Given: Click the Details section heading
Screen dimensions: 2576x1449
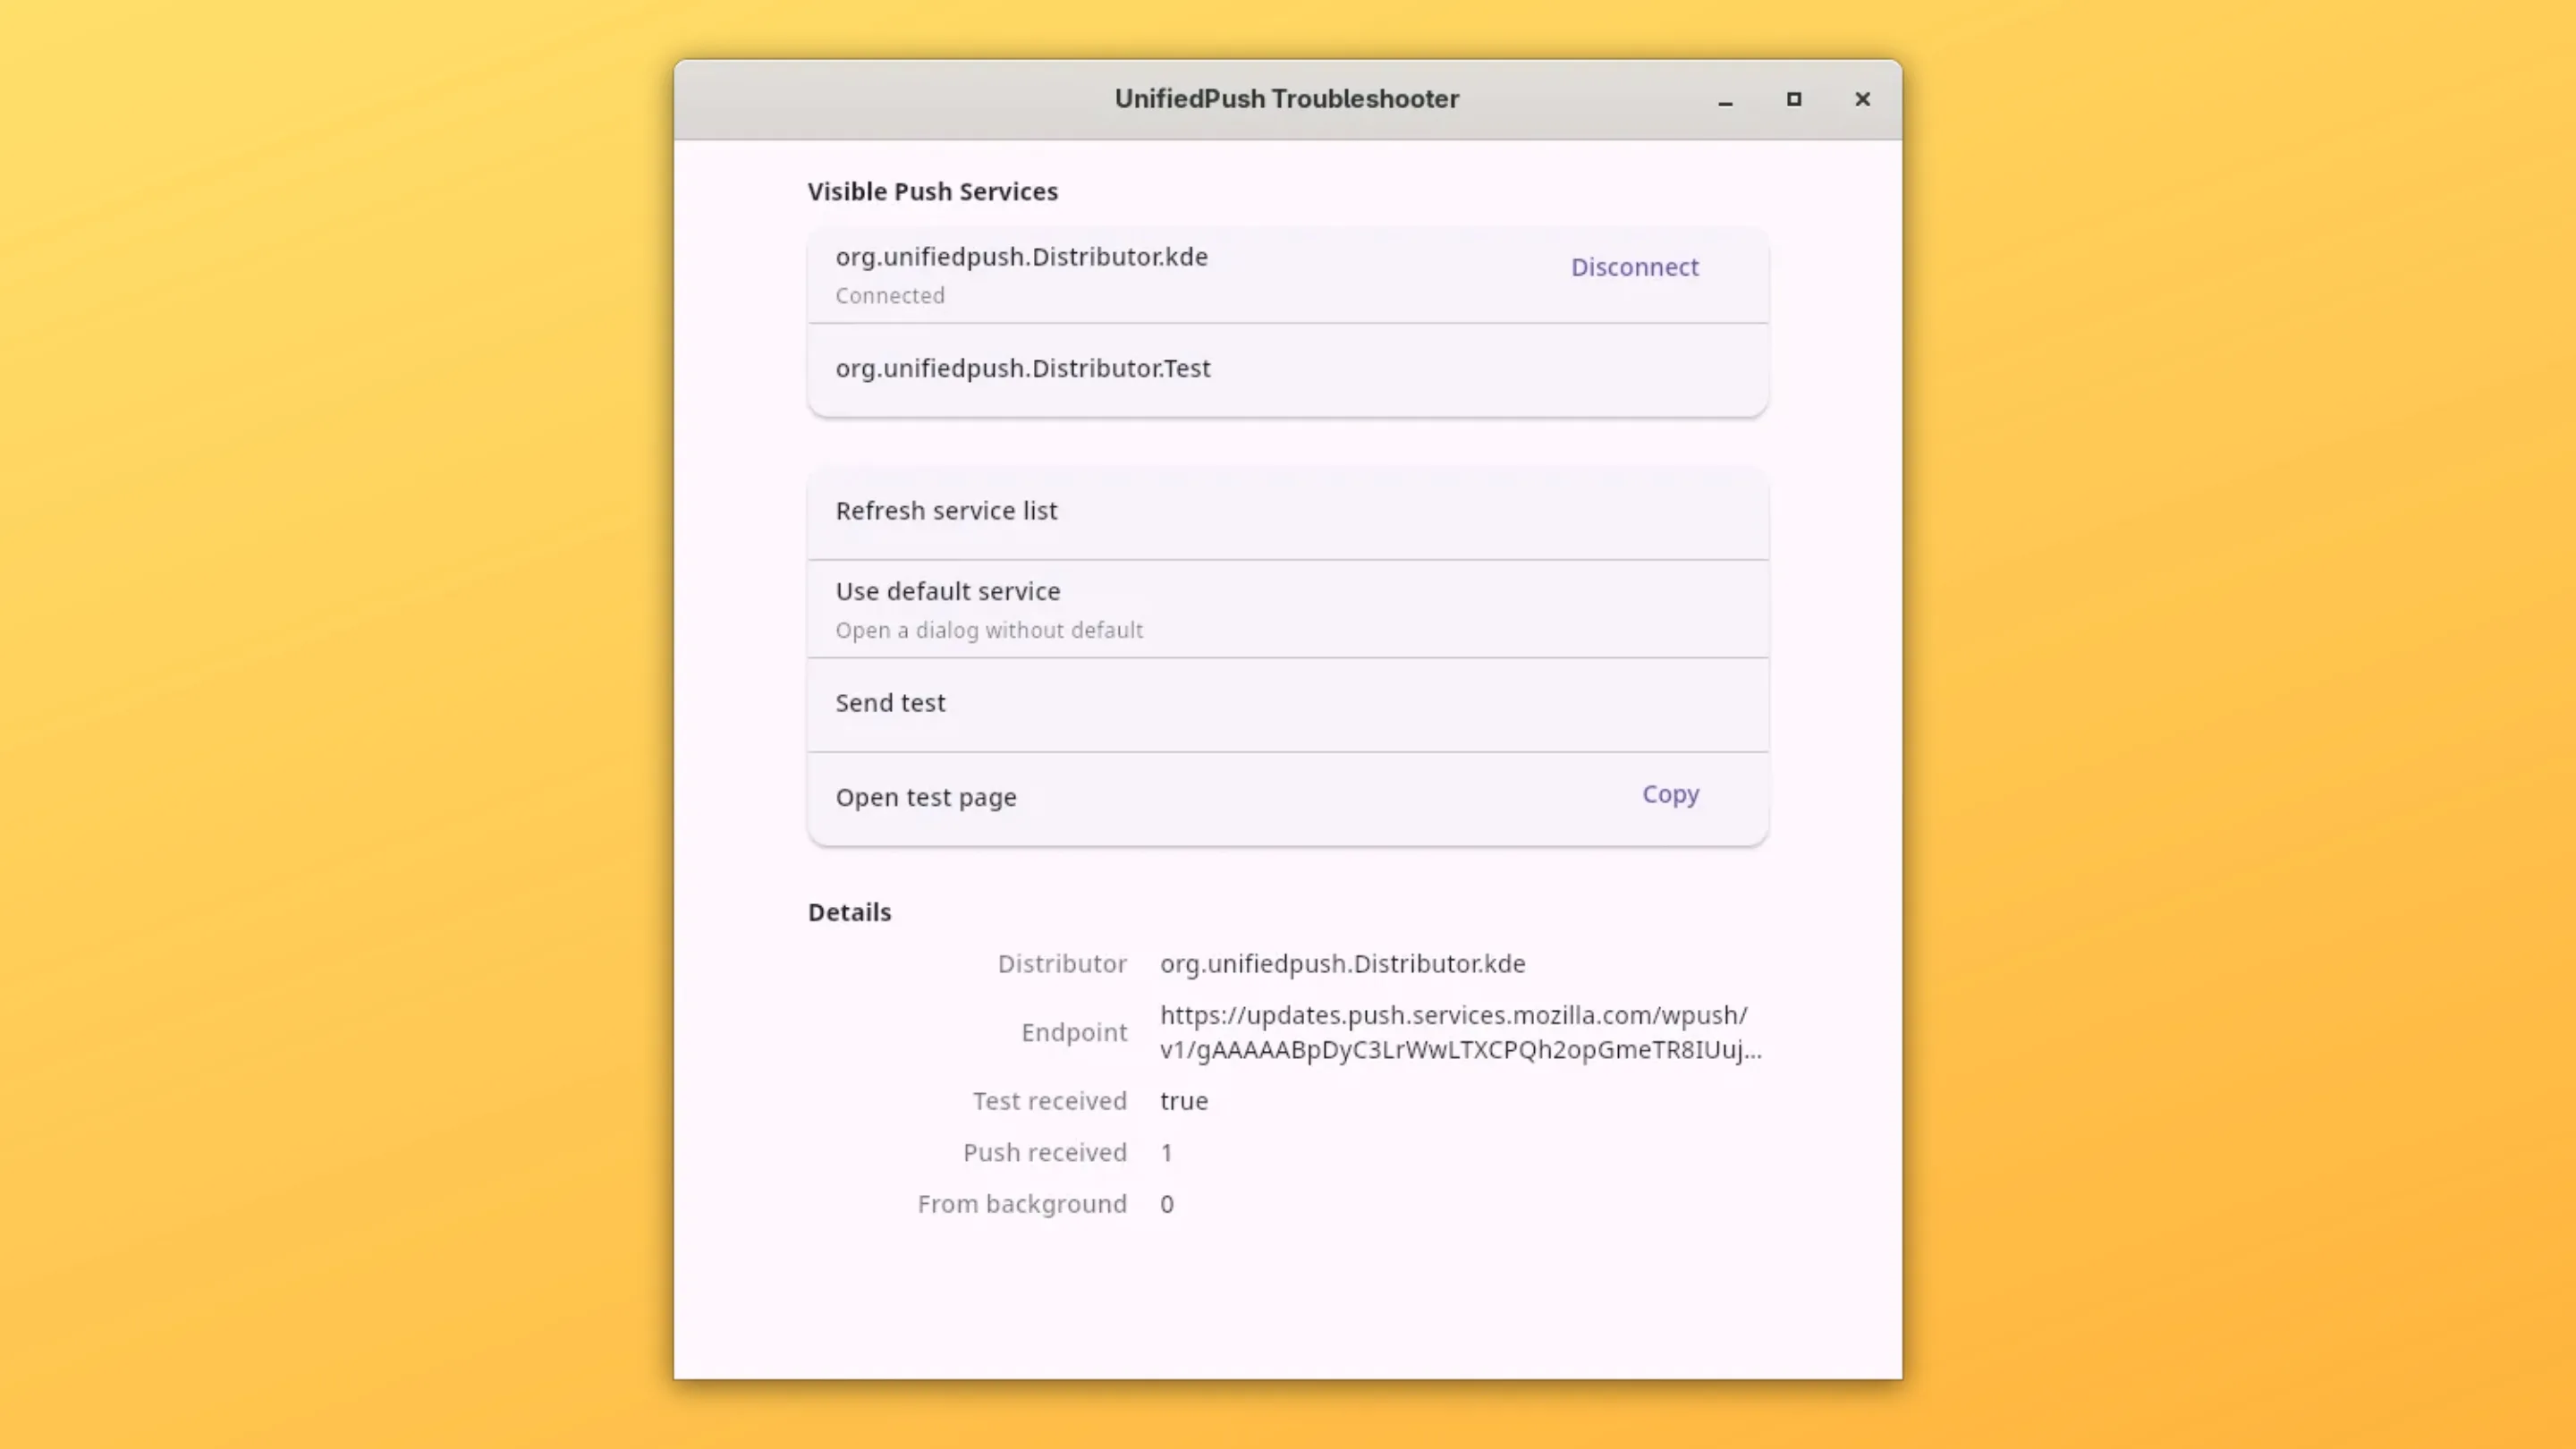Looking at the screenshot, I should (849, 912).
